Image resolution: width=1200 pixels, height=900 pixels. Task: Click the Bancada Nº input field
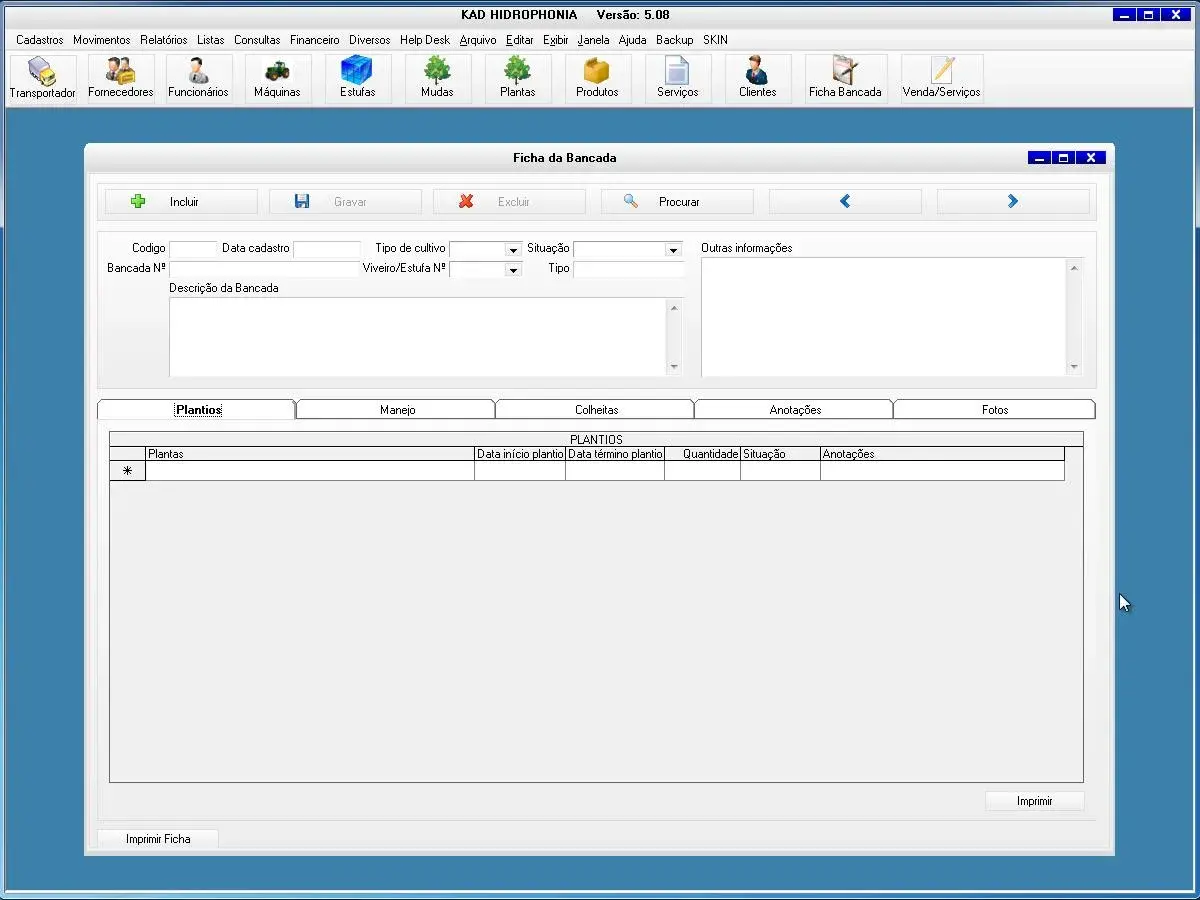(x=264, y=269)
